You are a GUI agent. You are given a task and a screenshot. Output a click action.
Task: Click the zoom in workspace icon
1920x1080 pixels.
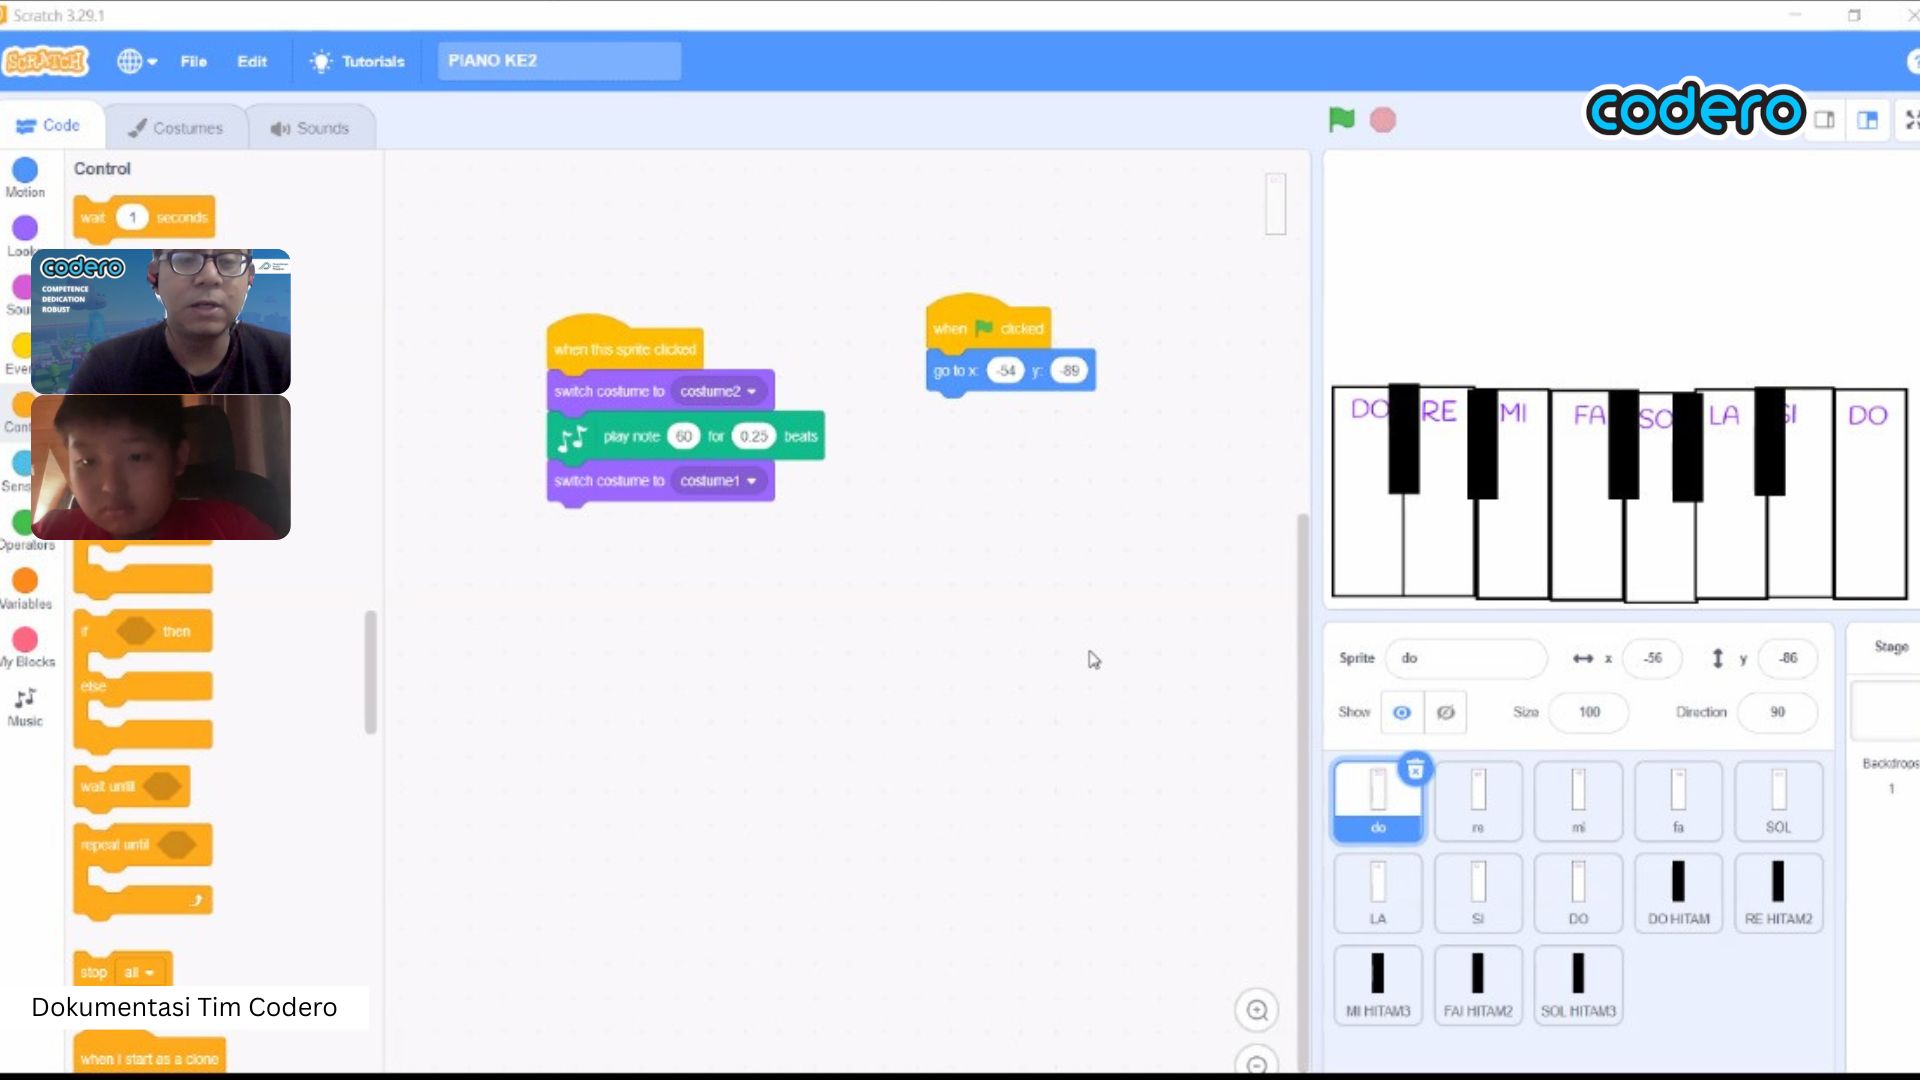tap(1257, 1010)
